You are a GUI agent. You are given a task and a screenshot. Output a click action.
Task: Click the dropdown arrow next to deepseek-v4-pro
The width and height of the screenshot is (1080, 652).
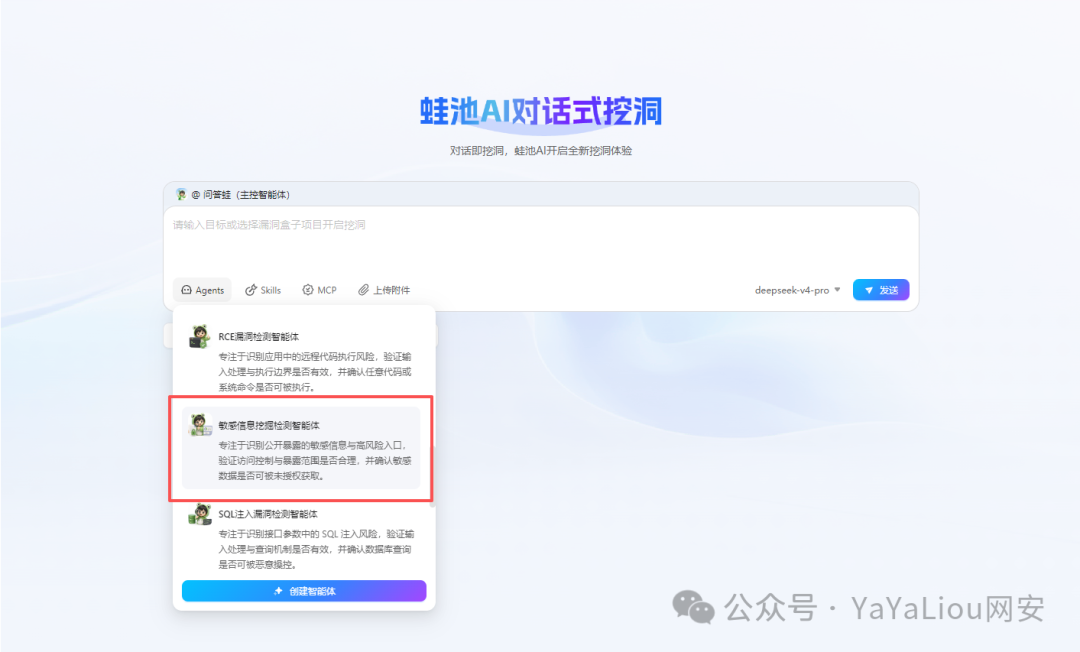pos(838,290)
